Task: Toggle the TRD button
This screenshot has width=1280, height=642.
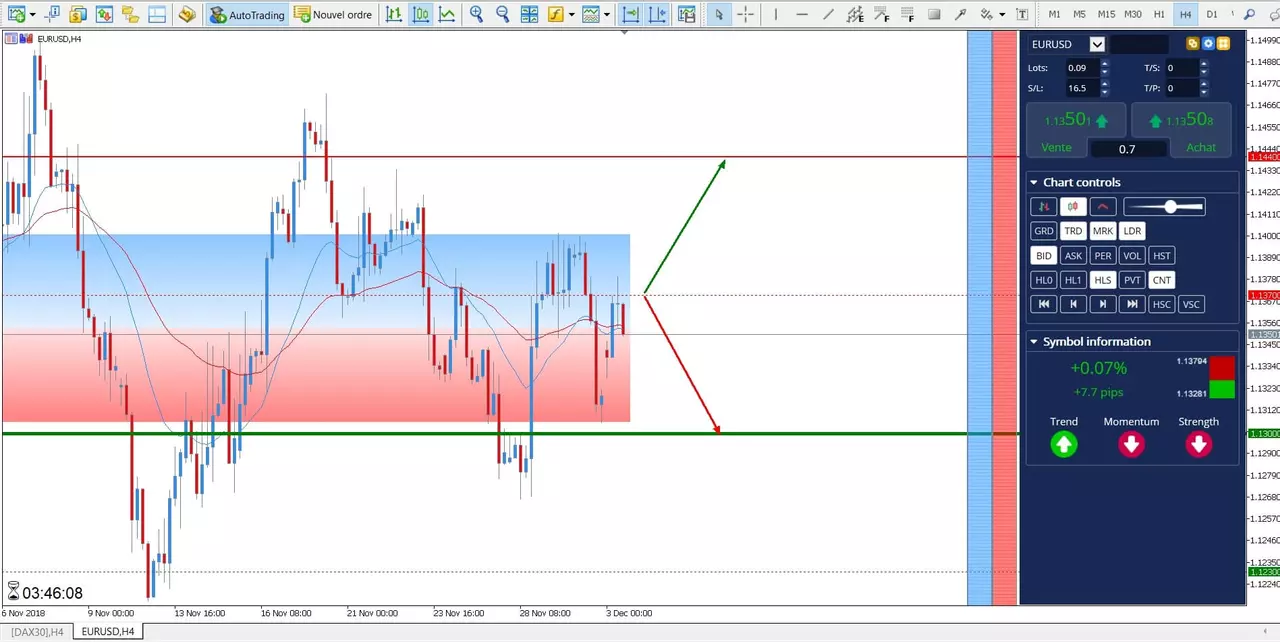Action: pyautogui.click(x=1073, y=231)
